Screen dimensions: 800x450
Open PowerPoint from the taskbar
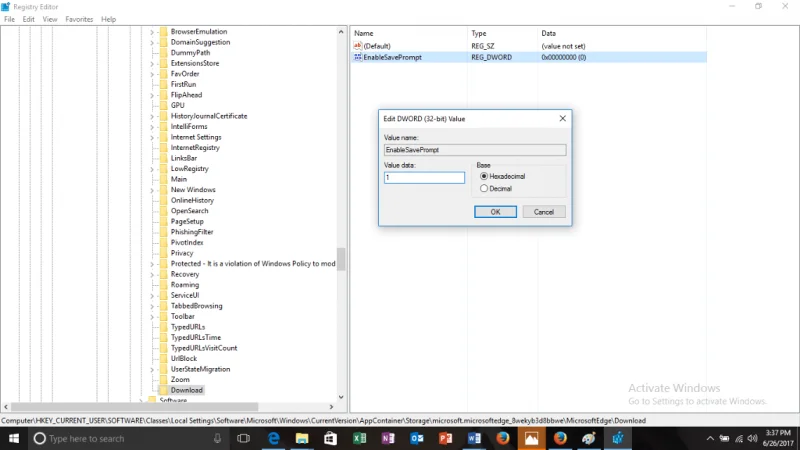pyautogui.click(x=445, y=439)
